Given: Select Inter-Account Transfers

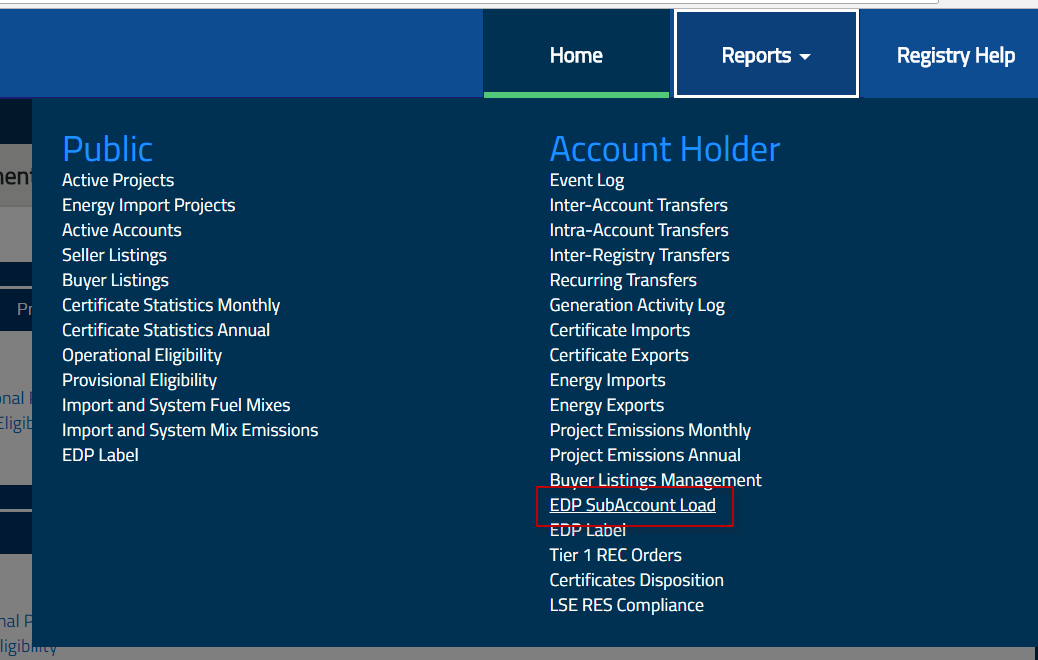Looking at the screenshot, I should pyautogui.click(x=638, y=205).
